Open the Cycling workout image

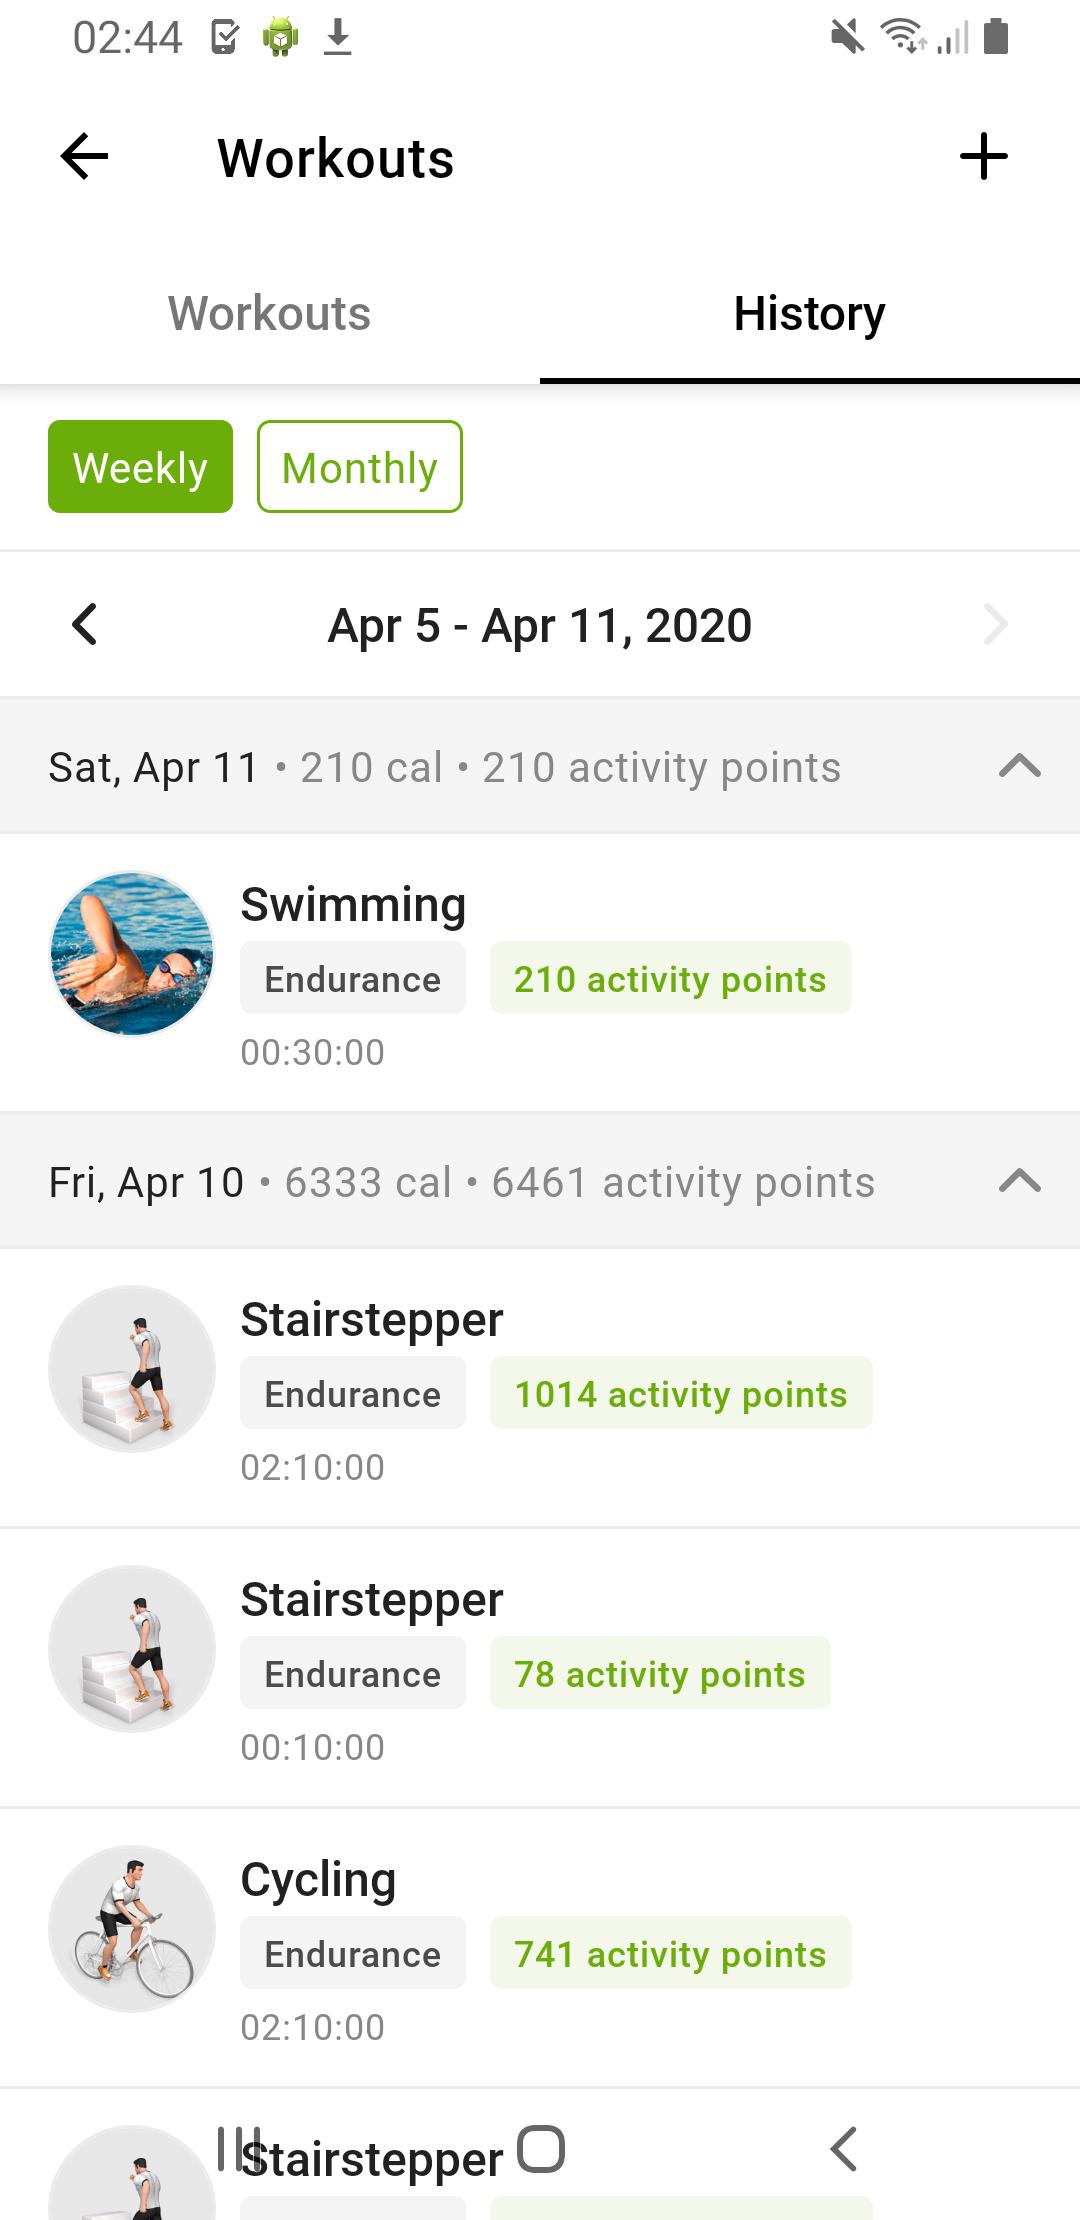click(132, 1929)
